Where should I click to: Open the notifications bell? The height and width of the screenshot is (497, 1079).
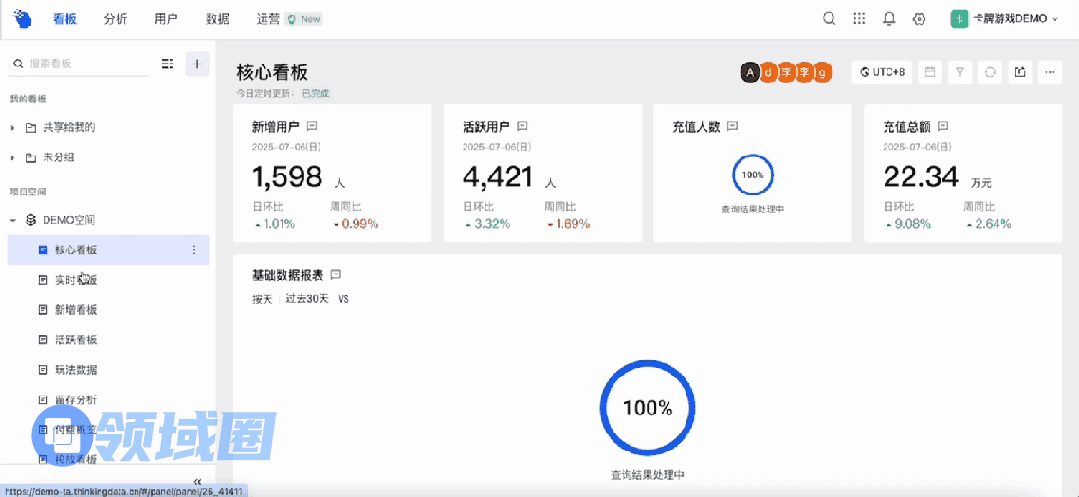[889, 19]
